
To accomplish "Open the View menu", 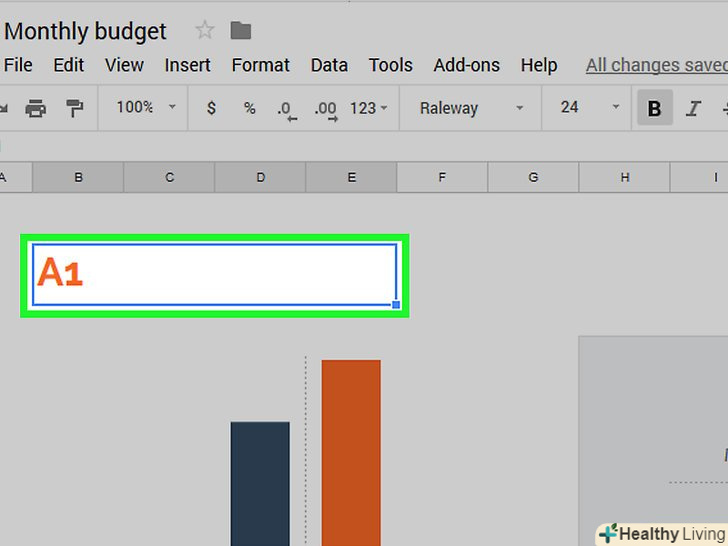I will click(124, 65).
